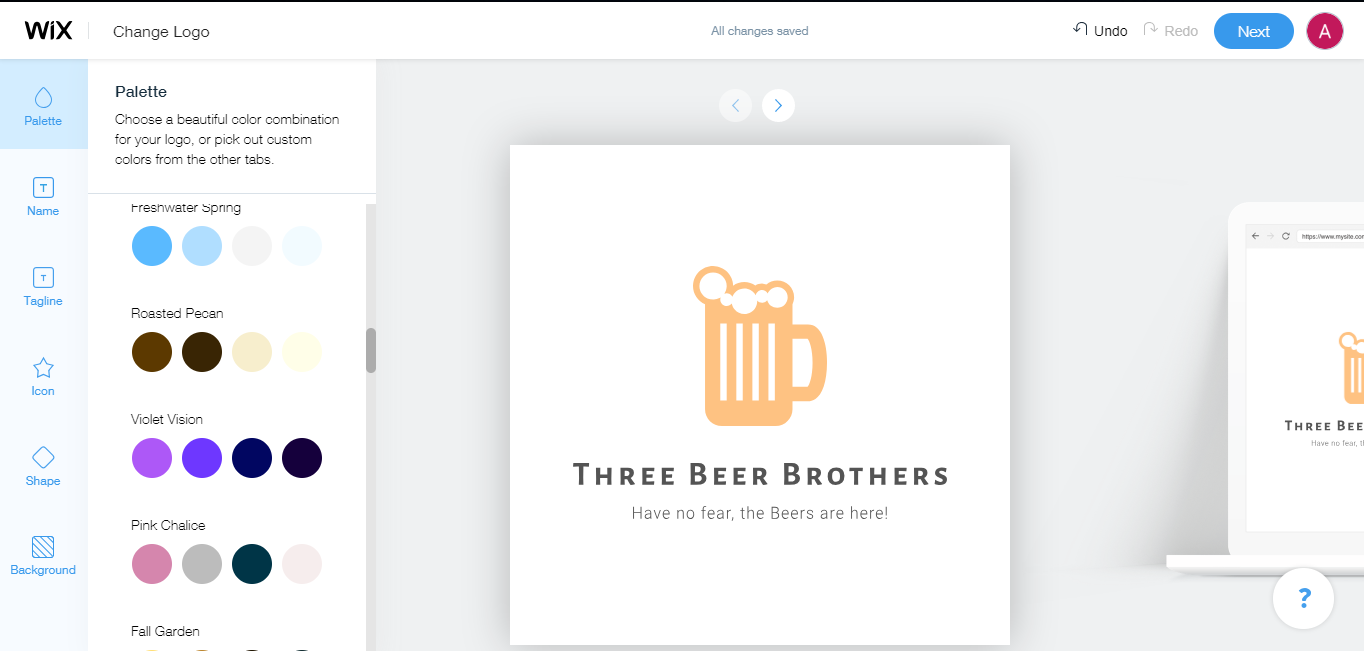1364x651 pixels.
Task: Select the Freshwater Spring blue color swatch
Action: click(152, 246)
